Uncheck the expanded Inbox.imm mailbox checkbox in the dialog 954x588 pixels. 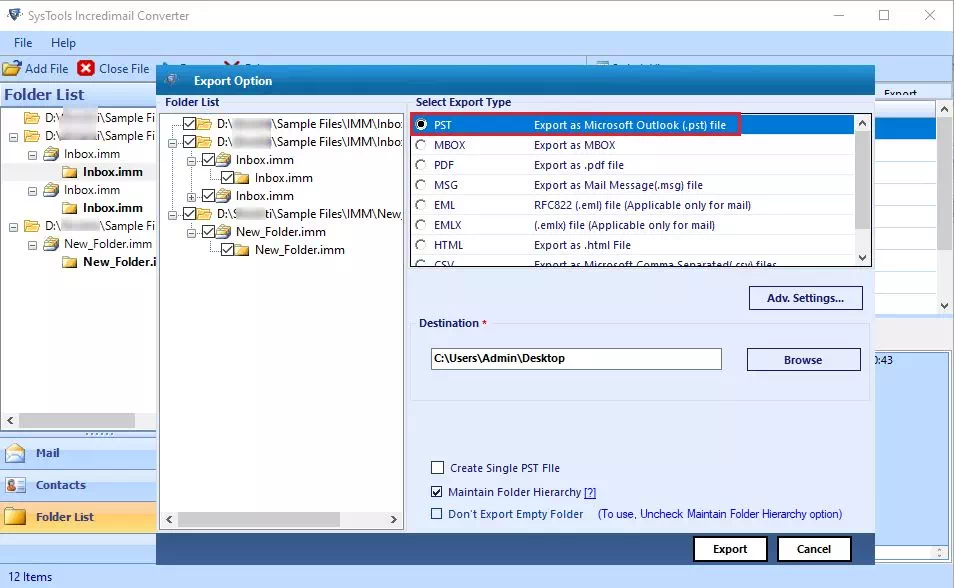[208, 160]
